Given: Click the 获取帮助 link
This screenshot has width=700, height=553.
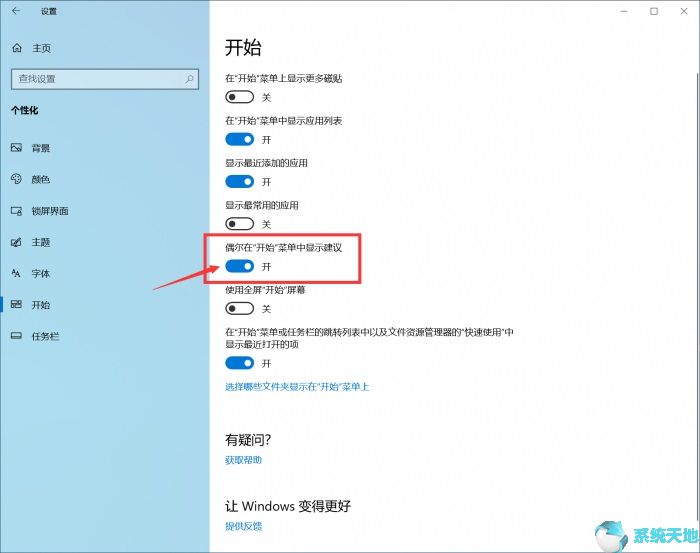Looking at the screenshot, I should [243, 460].
